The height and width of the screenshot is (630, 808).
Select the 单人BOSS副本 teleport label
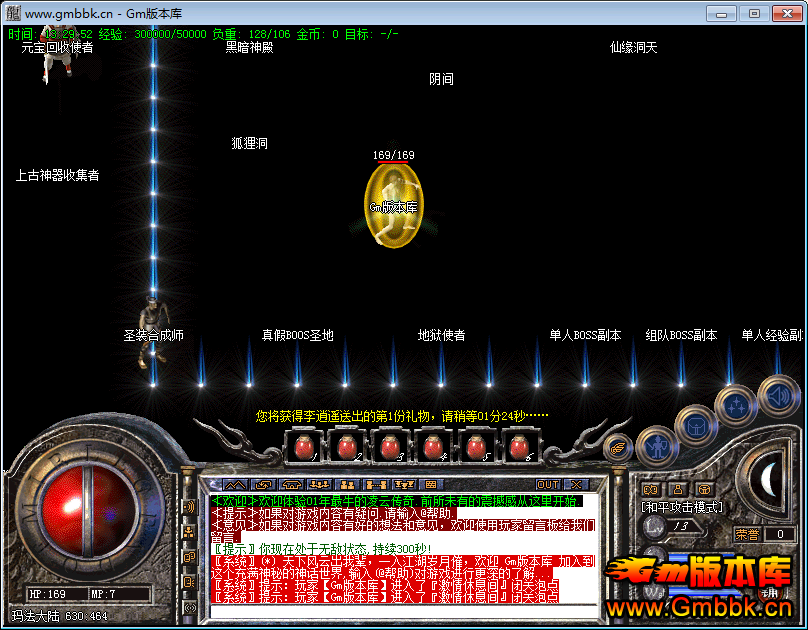(585, 335)
